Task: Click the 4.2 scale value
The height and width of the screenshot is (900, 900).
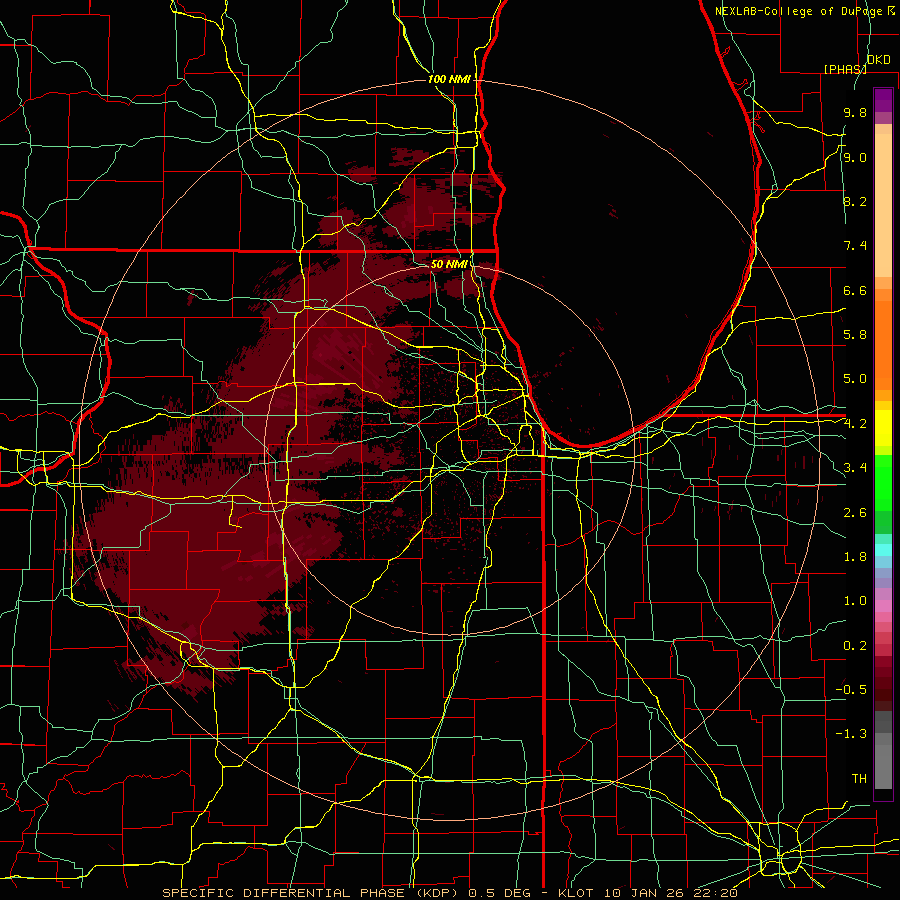Action: point(855,424)
